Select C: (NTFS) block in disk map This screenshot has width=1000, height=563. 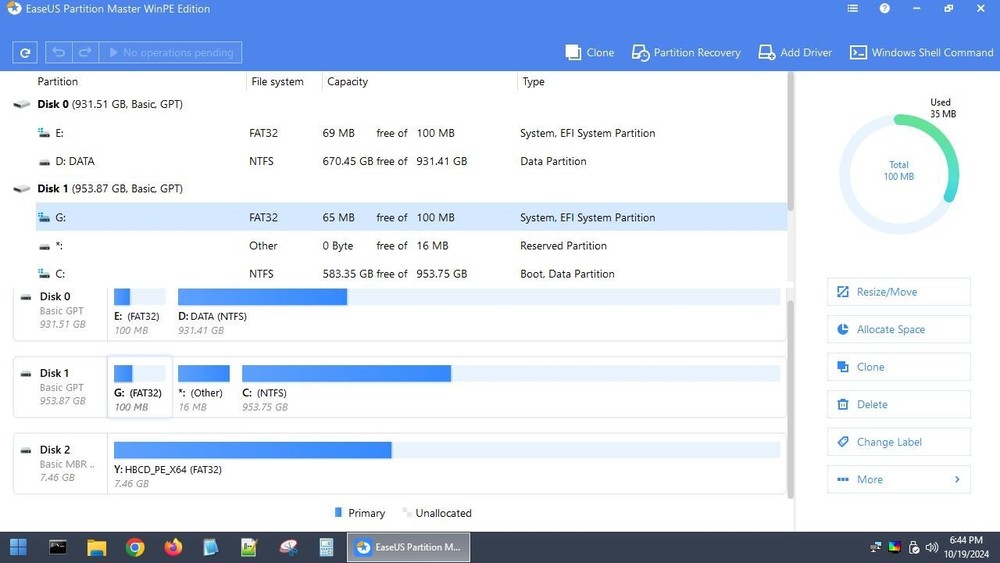coord(511,388)
